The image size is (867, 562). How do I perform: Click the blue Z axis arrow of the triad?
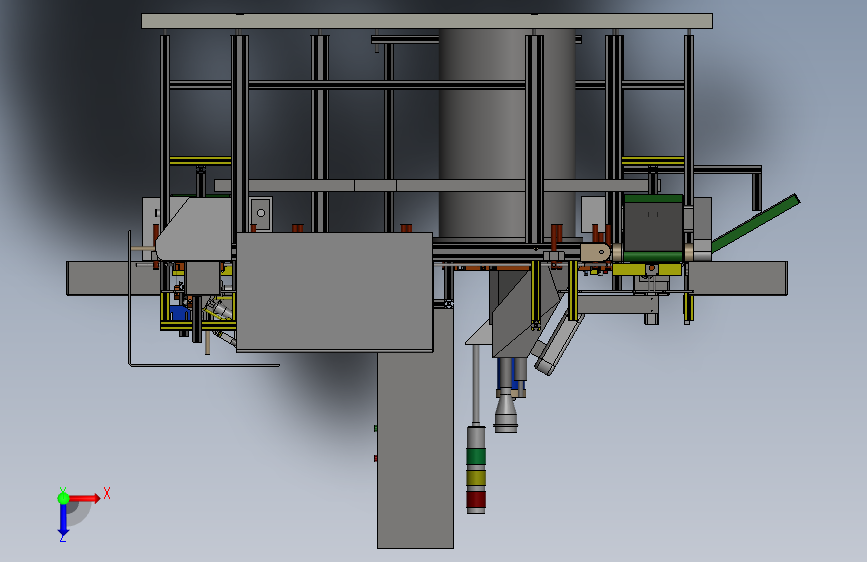[63, 521]
